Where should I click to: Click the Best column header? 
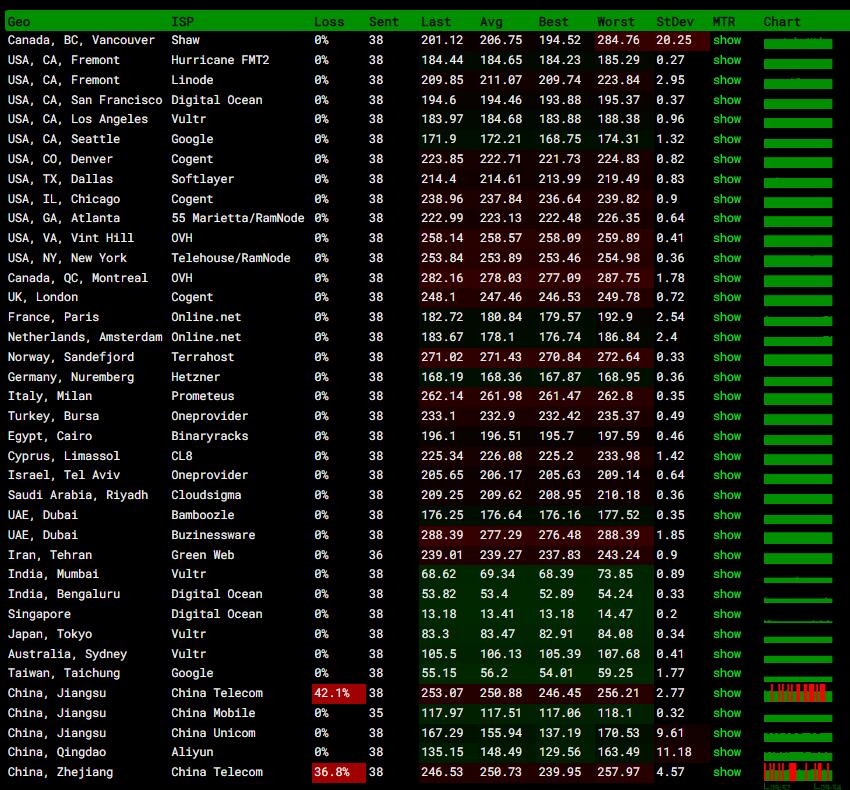(553, 22)
